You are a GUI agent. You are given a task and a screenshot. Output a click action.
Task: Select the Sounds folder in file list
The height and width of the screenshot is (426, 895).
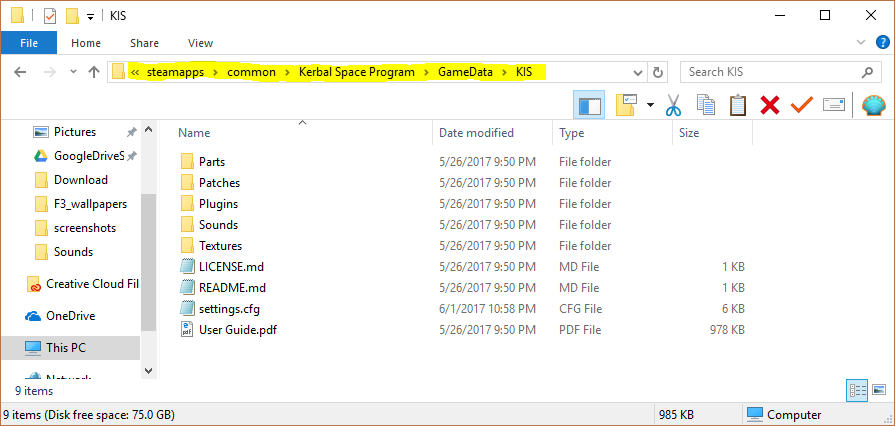coord(218,225)
